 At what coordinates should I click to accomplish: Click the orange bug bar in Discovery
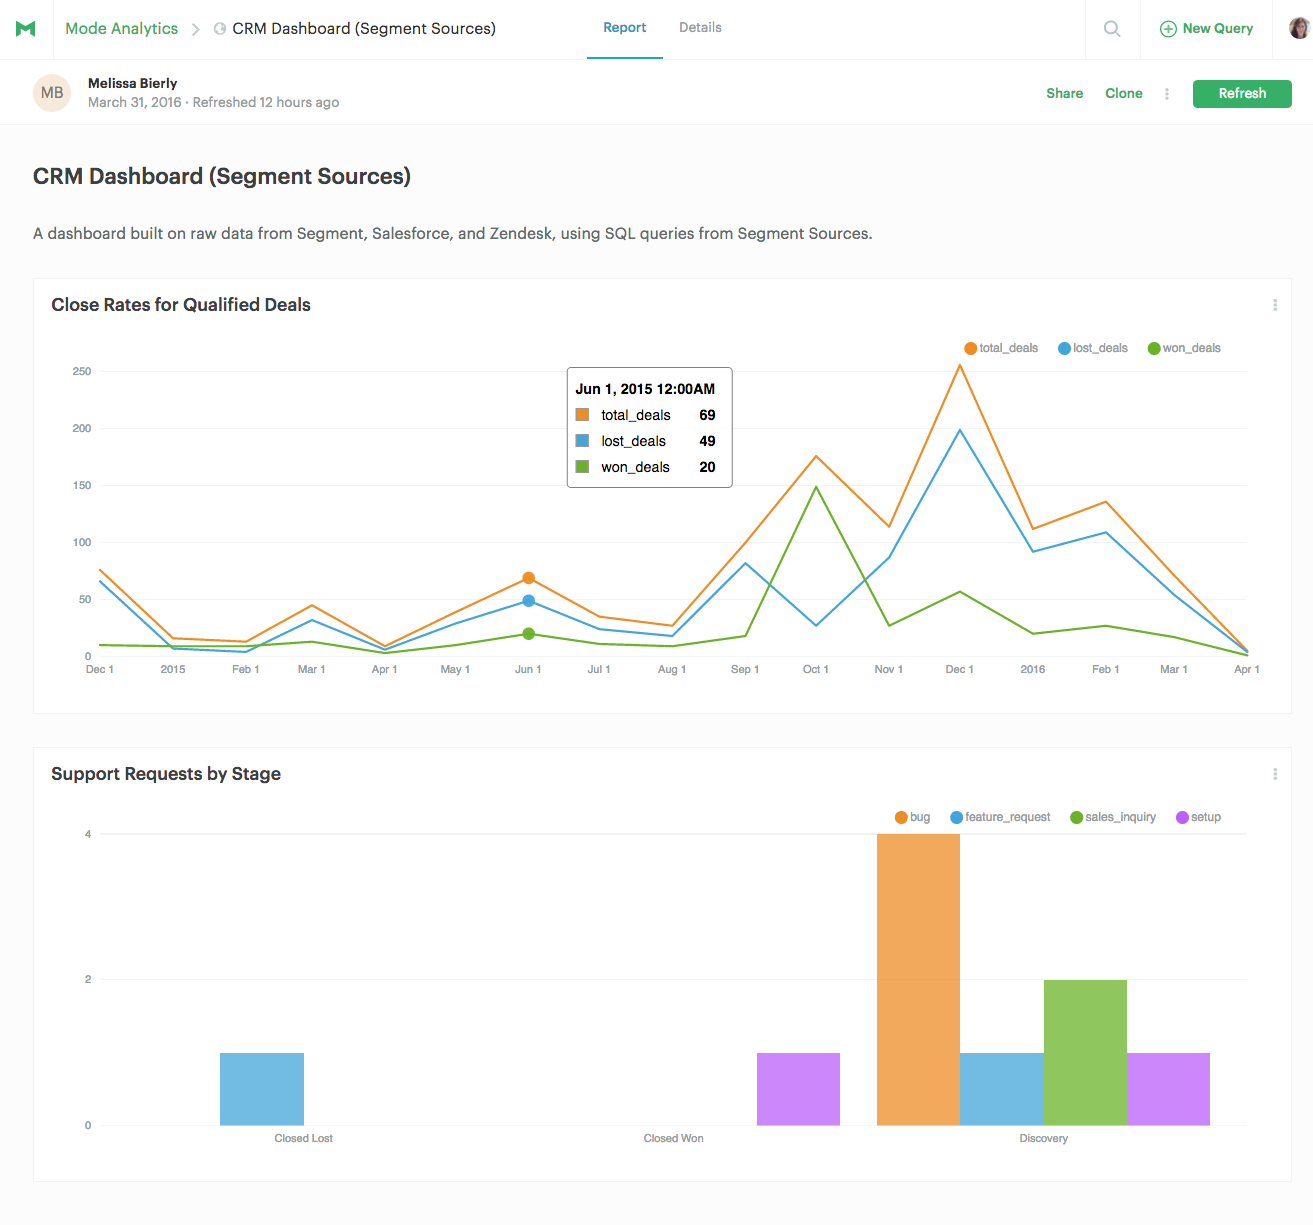(x=918, y=980)
